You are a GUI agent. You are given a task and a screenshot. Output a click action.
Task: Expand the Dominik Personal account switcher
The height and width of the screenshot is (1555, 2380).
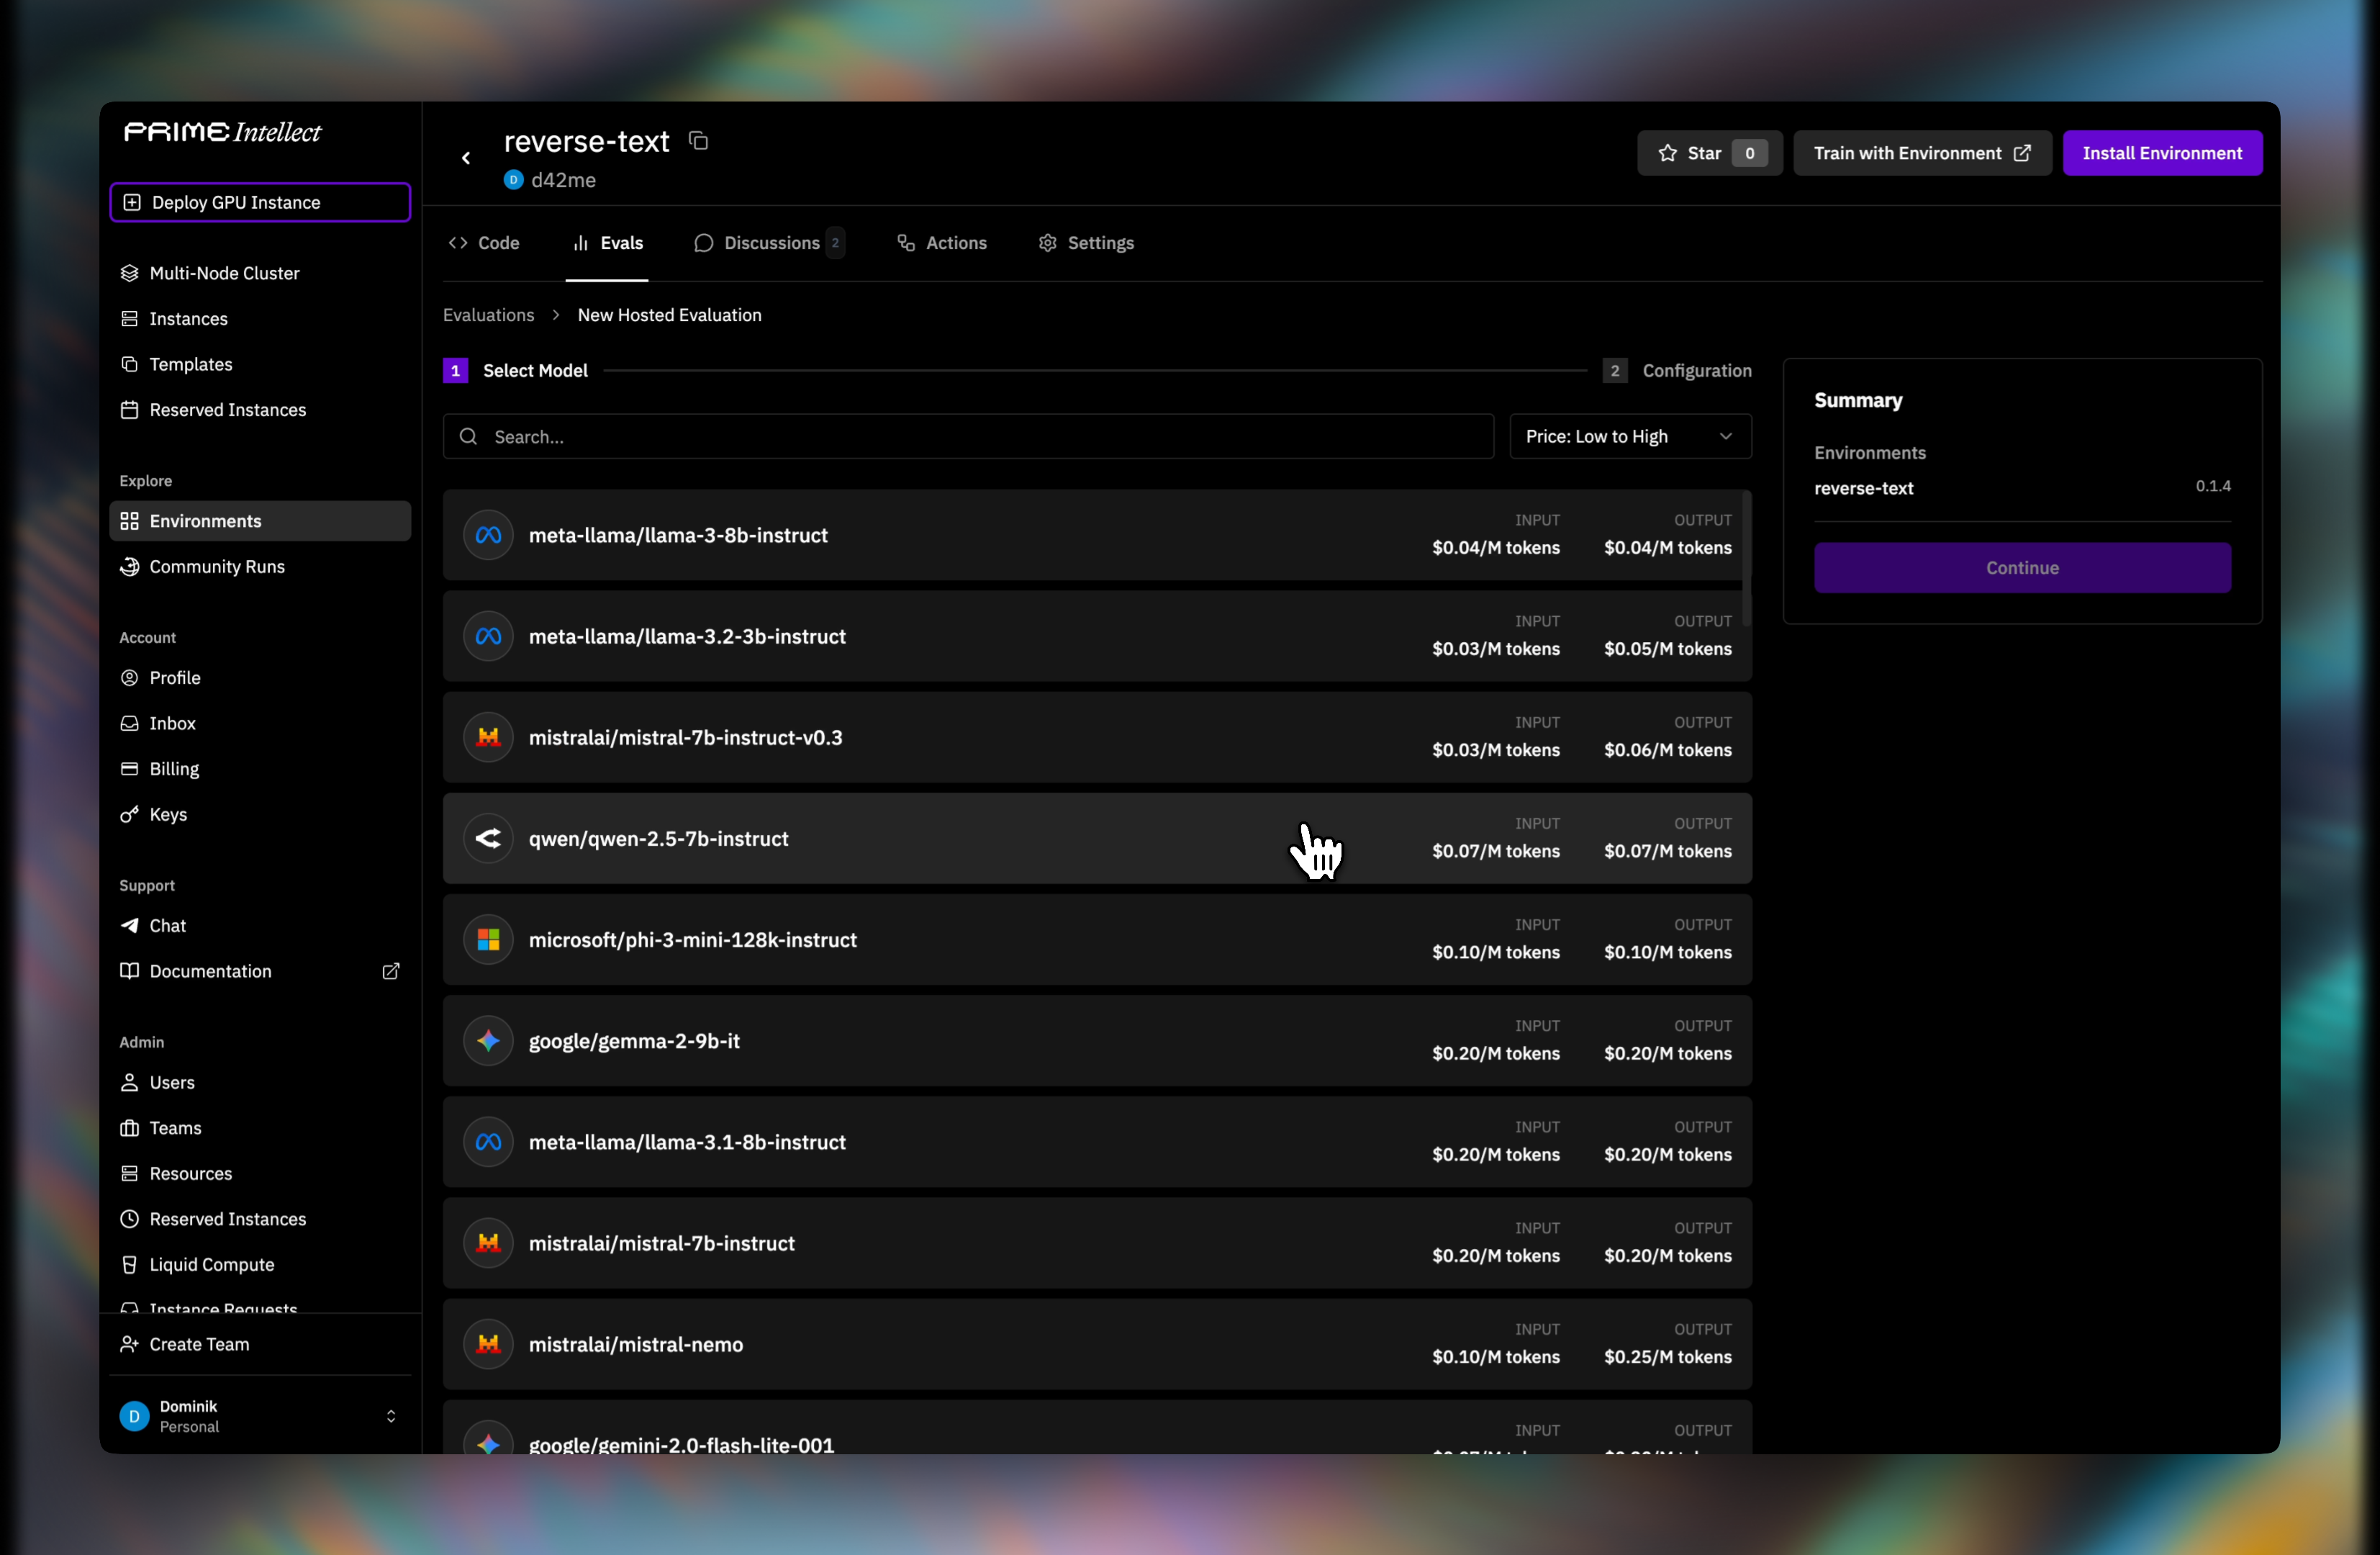pyautogui.click(x=391, y=1416)
